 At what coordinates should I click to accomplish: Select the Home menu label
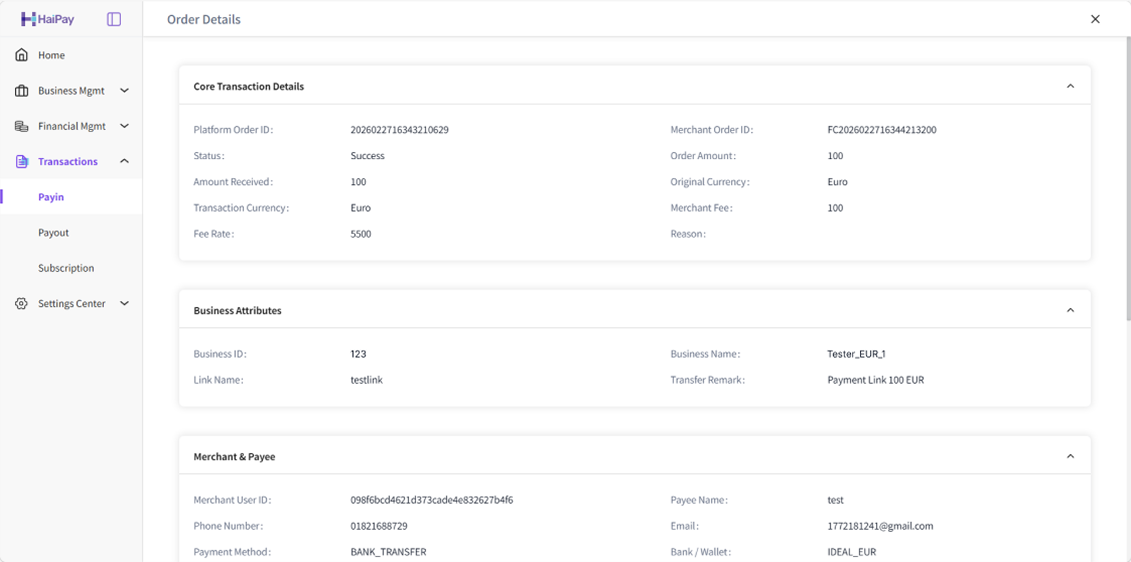click(51, 55)
